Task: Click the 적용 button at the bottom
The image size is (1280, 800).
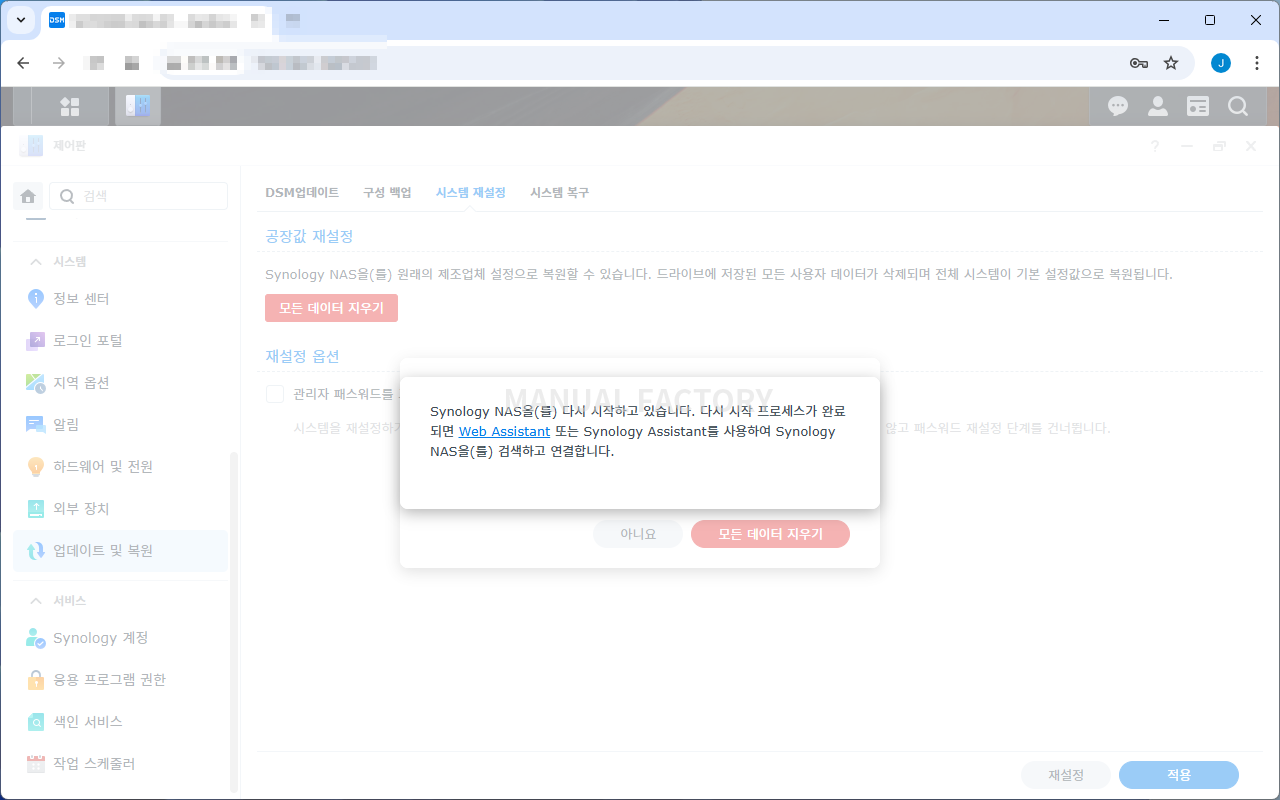Action: click(1179, 775)
